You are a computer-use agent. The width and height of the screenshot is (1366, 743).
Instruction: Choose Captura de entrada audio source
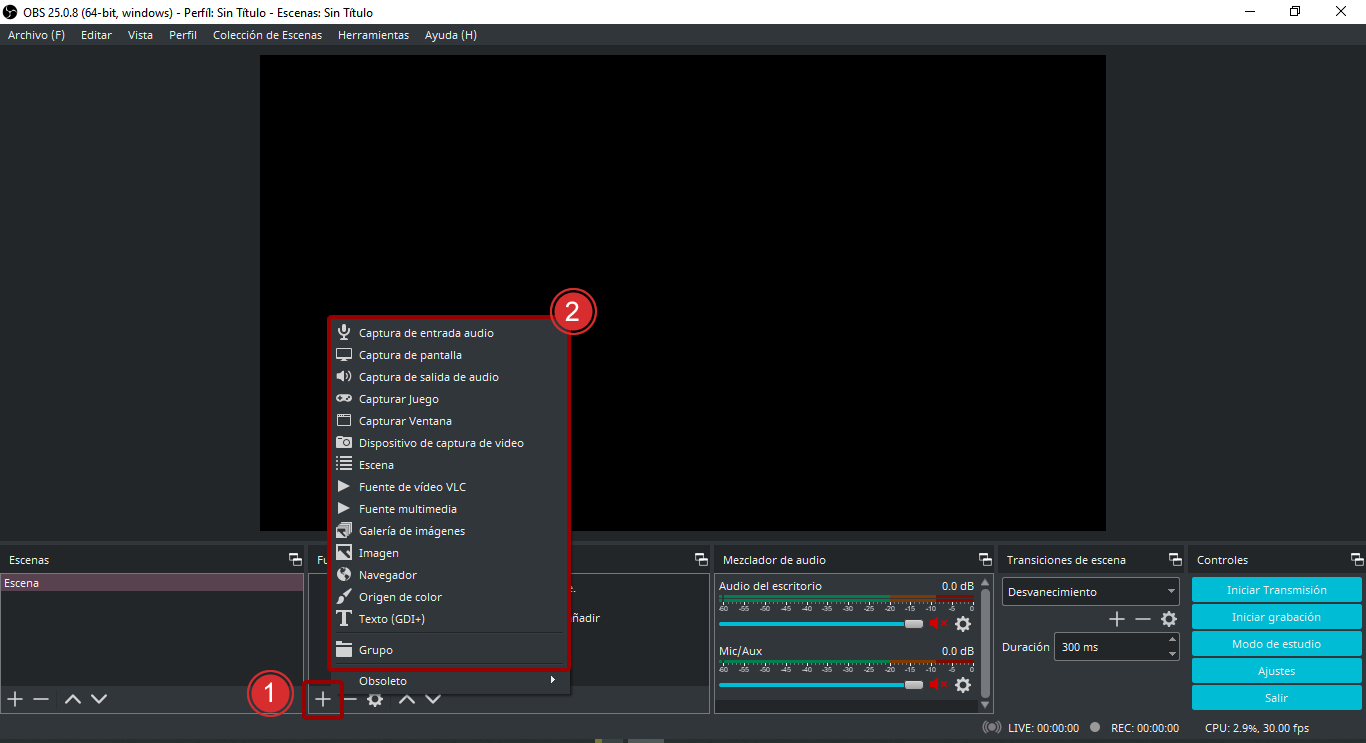tap(449, 333)
